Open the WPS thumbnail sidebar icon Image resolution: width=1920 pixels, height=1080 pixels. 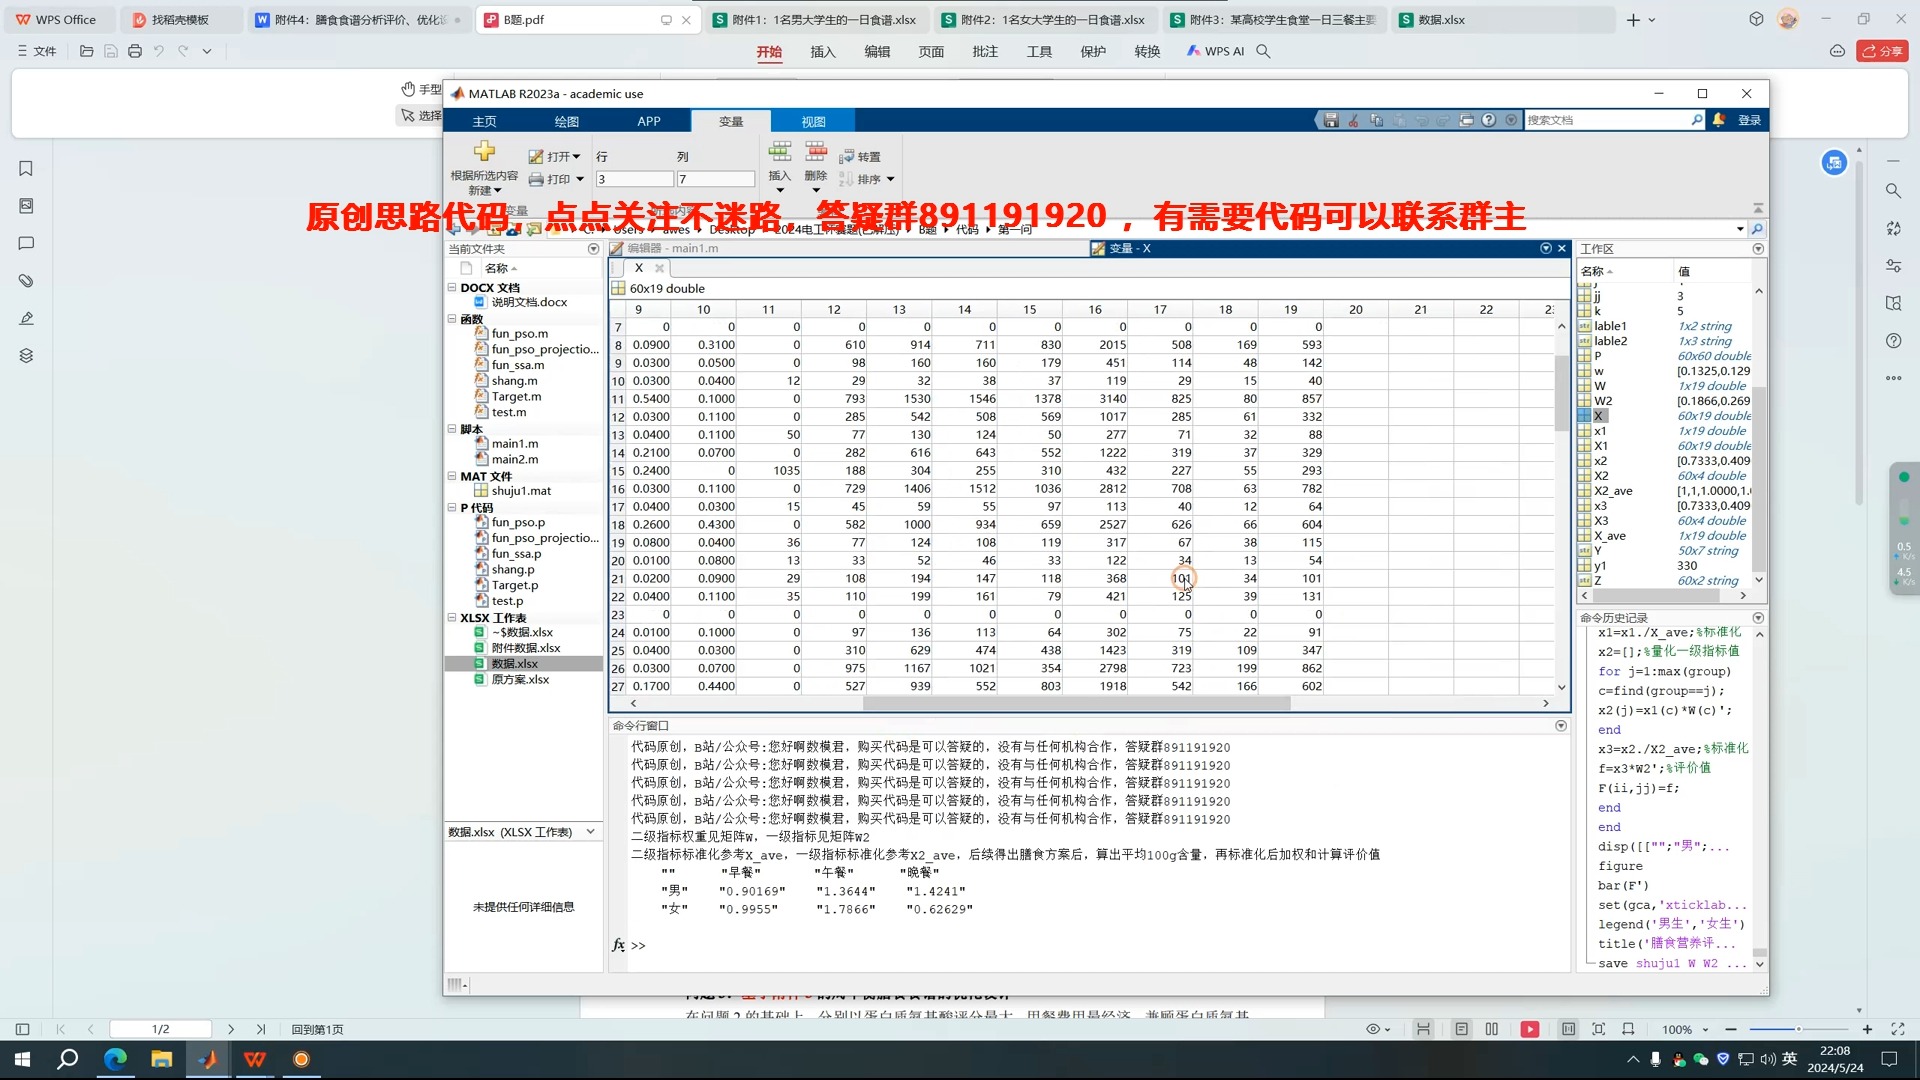pos(26,206)
